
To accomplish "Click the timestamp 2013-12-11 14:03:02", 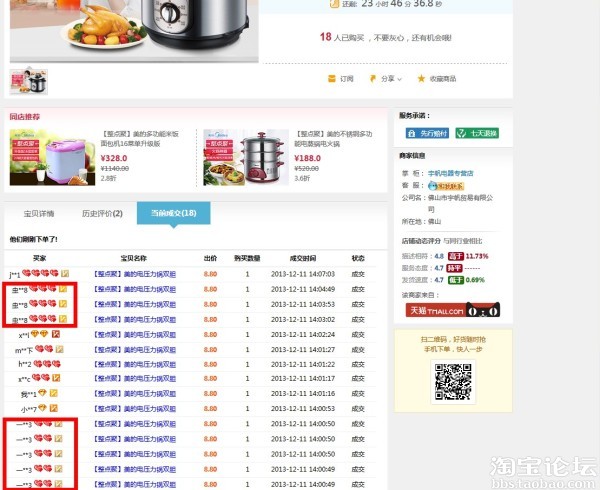I will click(303, 319).
